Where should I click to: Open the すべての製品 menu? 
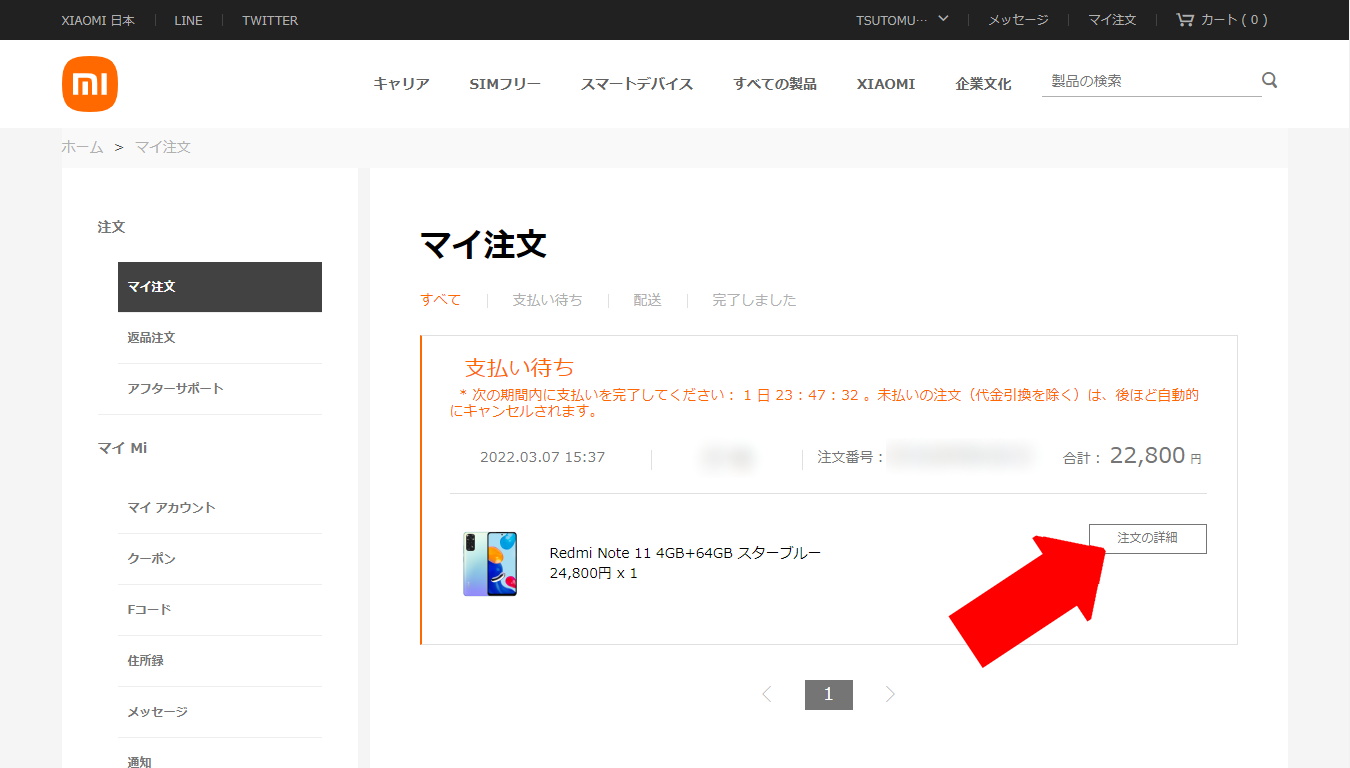coord(775,84)
